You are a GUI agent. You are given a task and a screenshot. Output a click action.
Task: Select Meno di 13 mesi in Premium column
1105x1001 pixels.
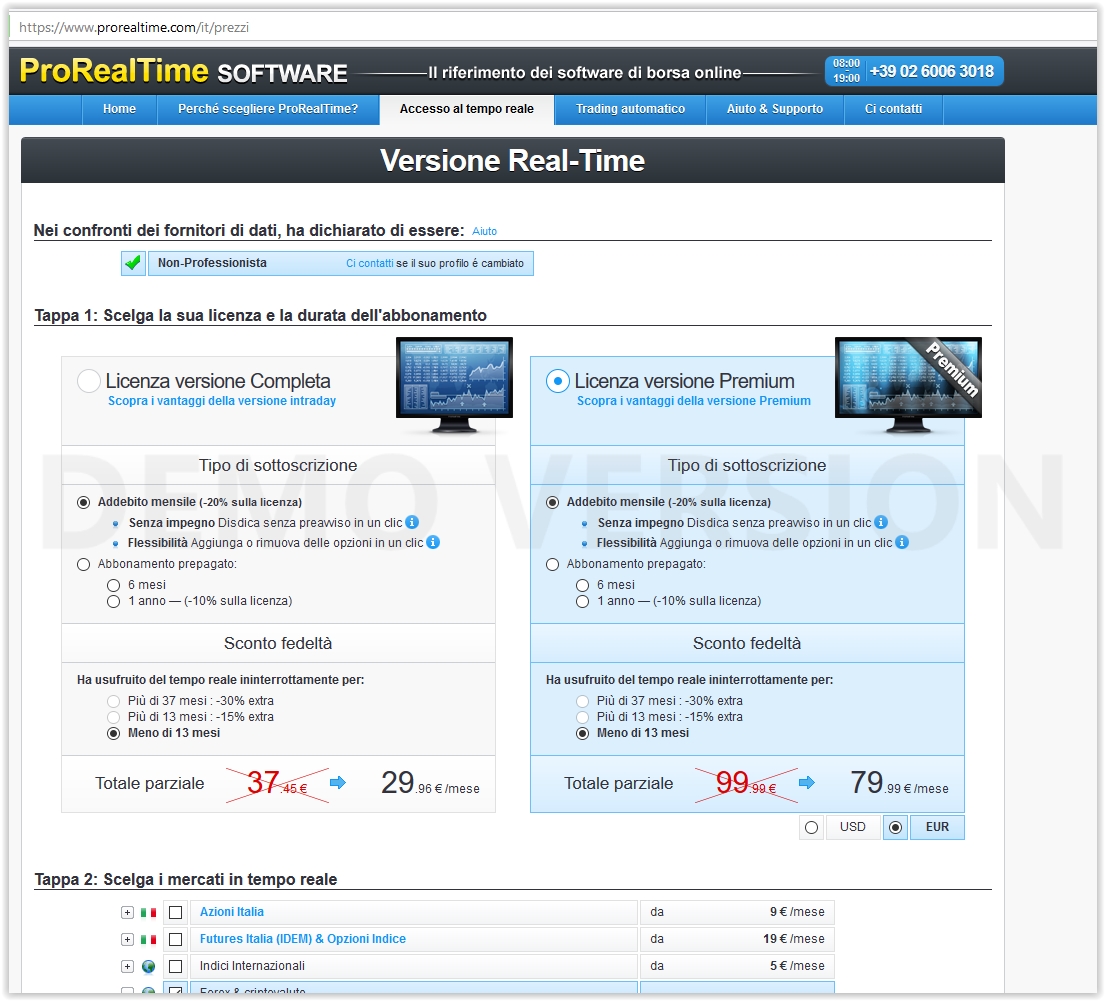pyautogui.click(x=582, y=734)
